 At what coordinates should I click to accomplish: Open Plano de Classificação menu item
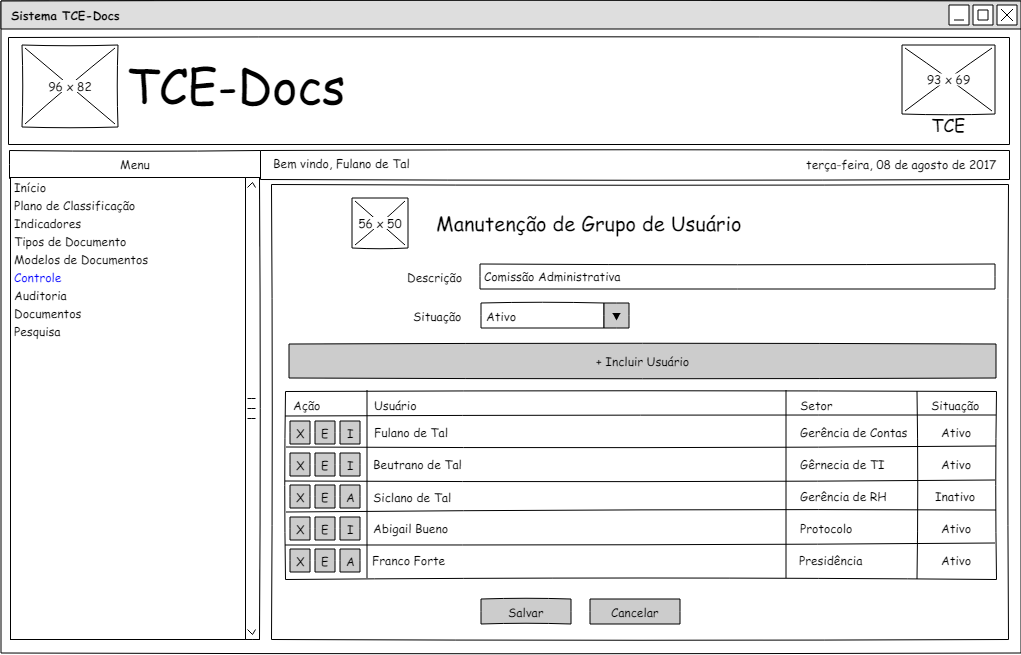(75, 206)
